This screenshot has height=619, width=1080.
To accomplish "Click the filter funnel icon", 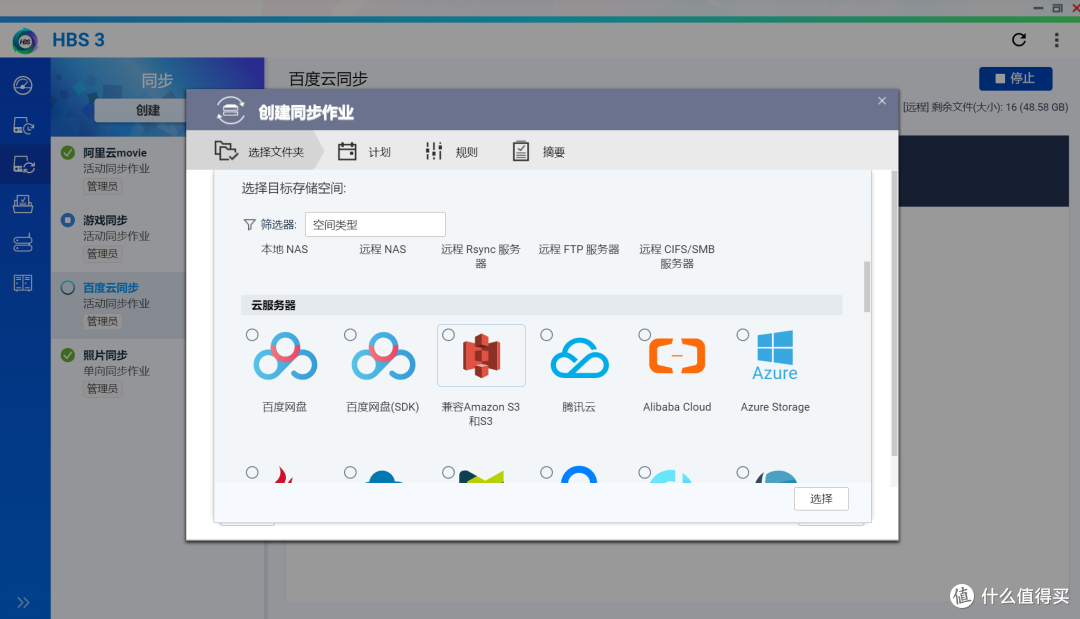I will click(x=249, y=224).
